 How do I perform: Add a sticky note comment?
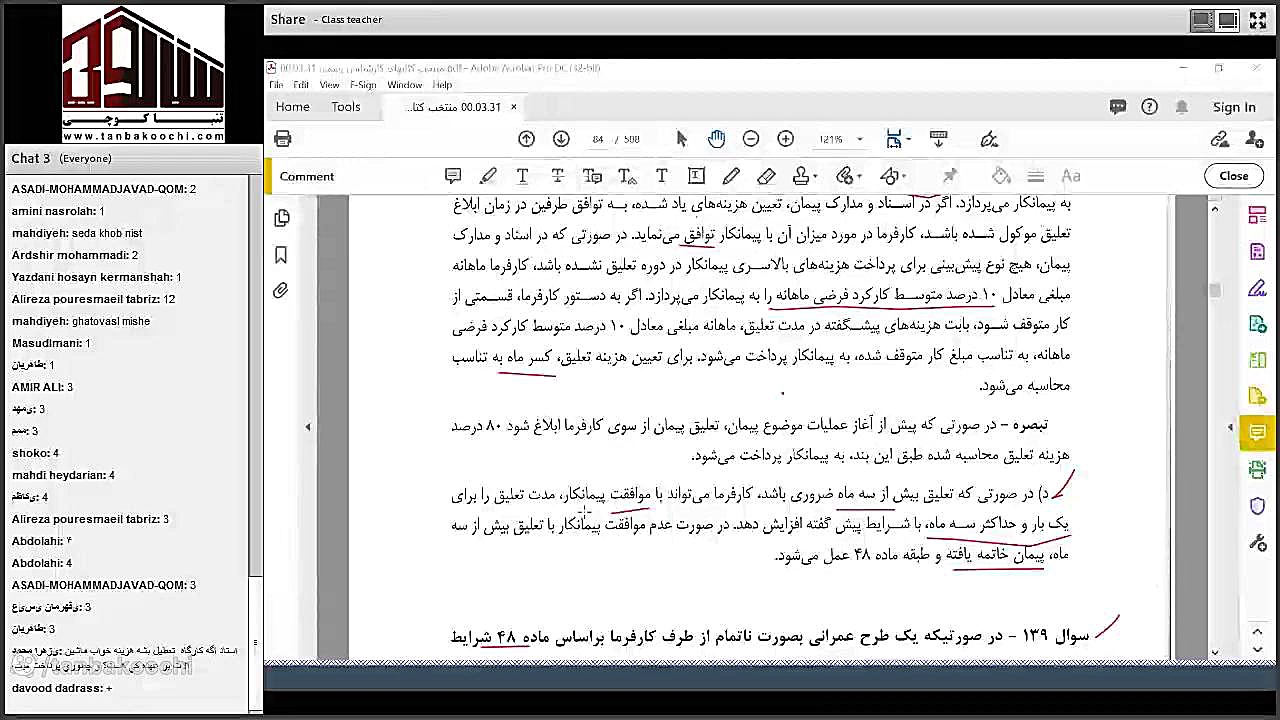(453, 176)
